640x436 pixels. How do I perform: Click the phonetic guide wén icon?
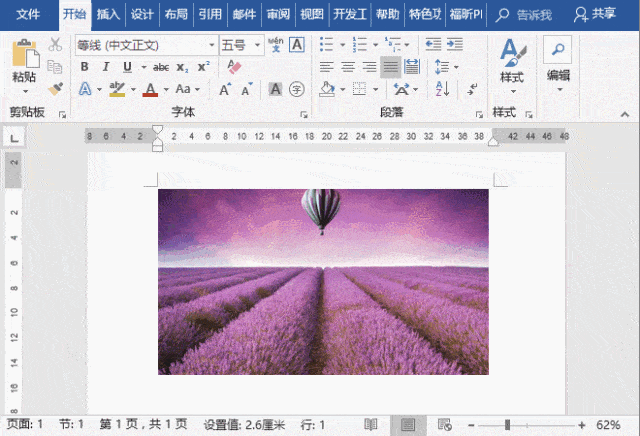276,44
